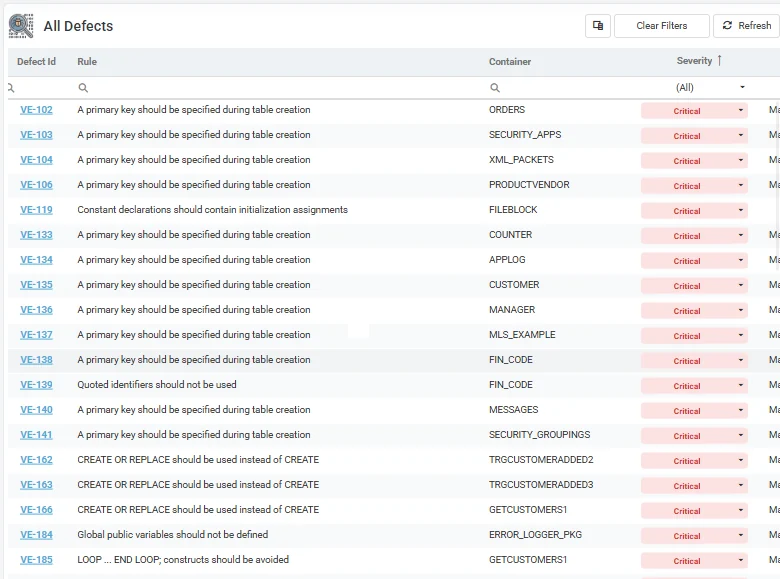Open defect link VE-140
This screenshot has width=780, height=579.
[36, 410]
